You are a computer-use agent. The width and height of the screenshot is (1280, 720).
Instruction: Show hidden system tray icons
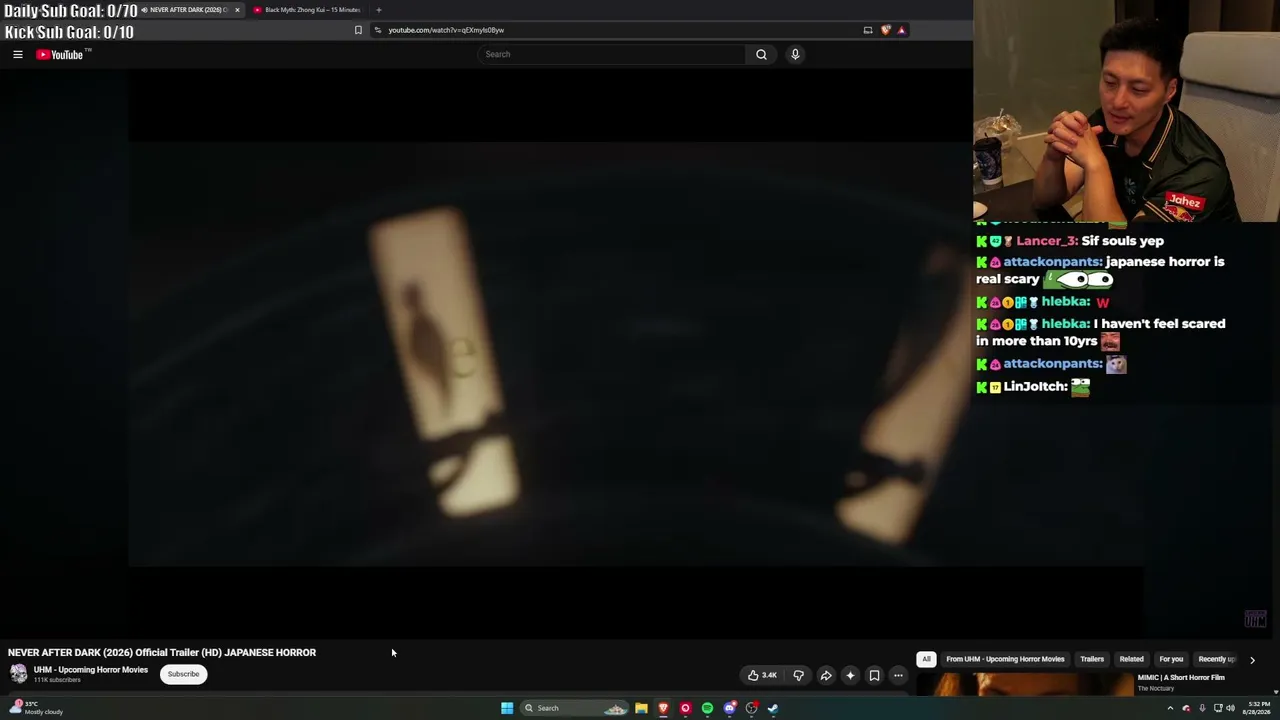1170,708
